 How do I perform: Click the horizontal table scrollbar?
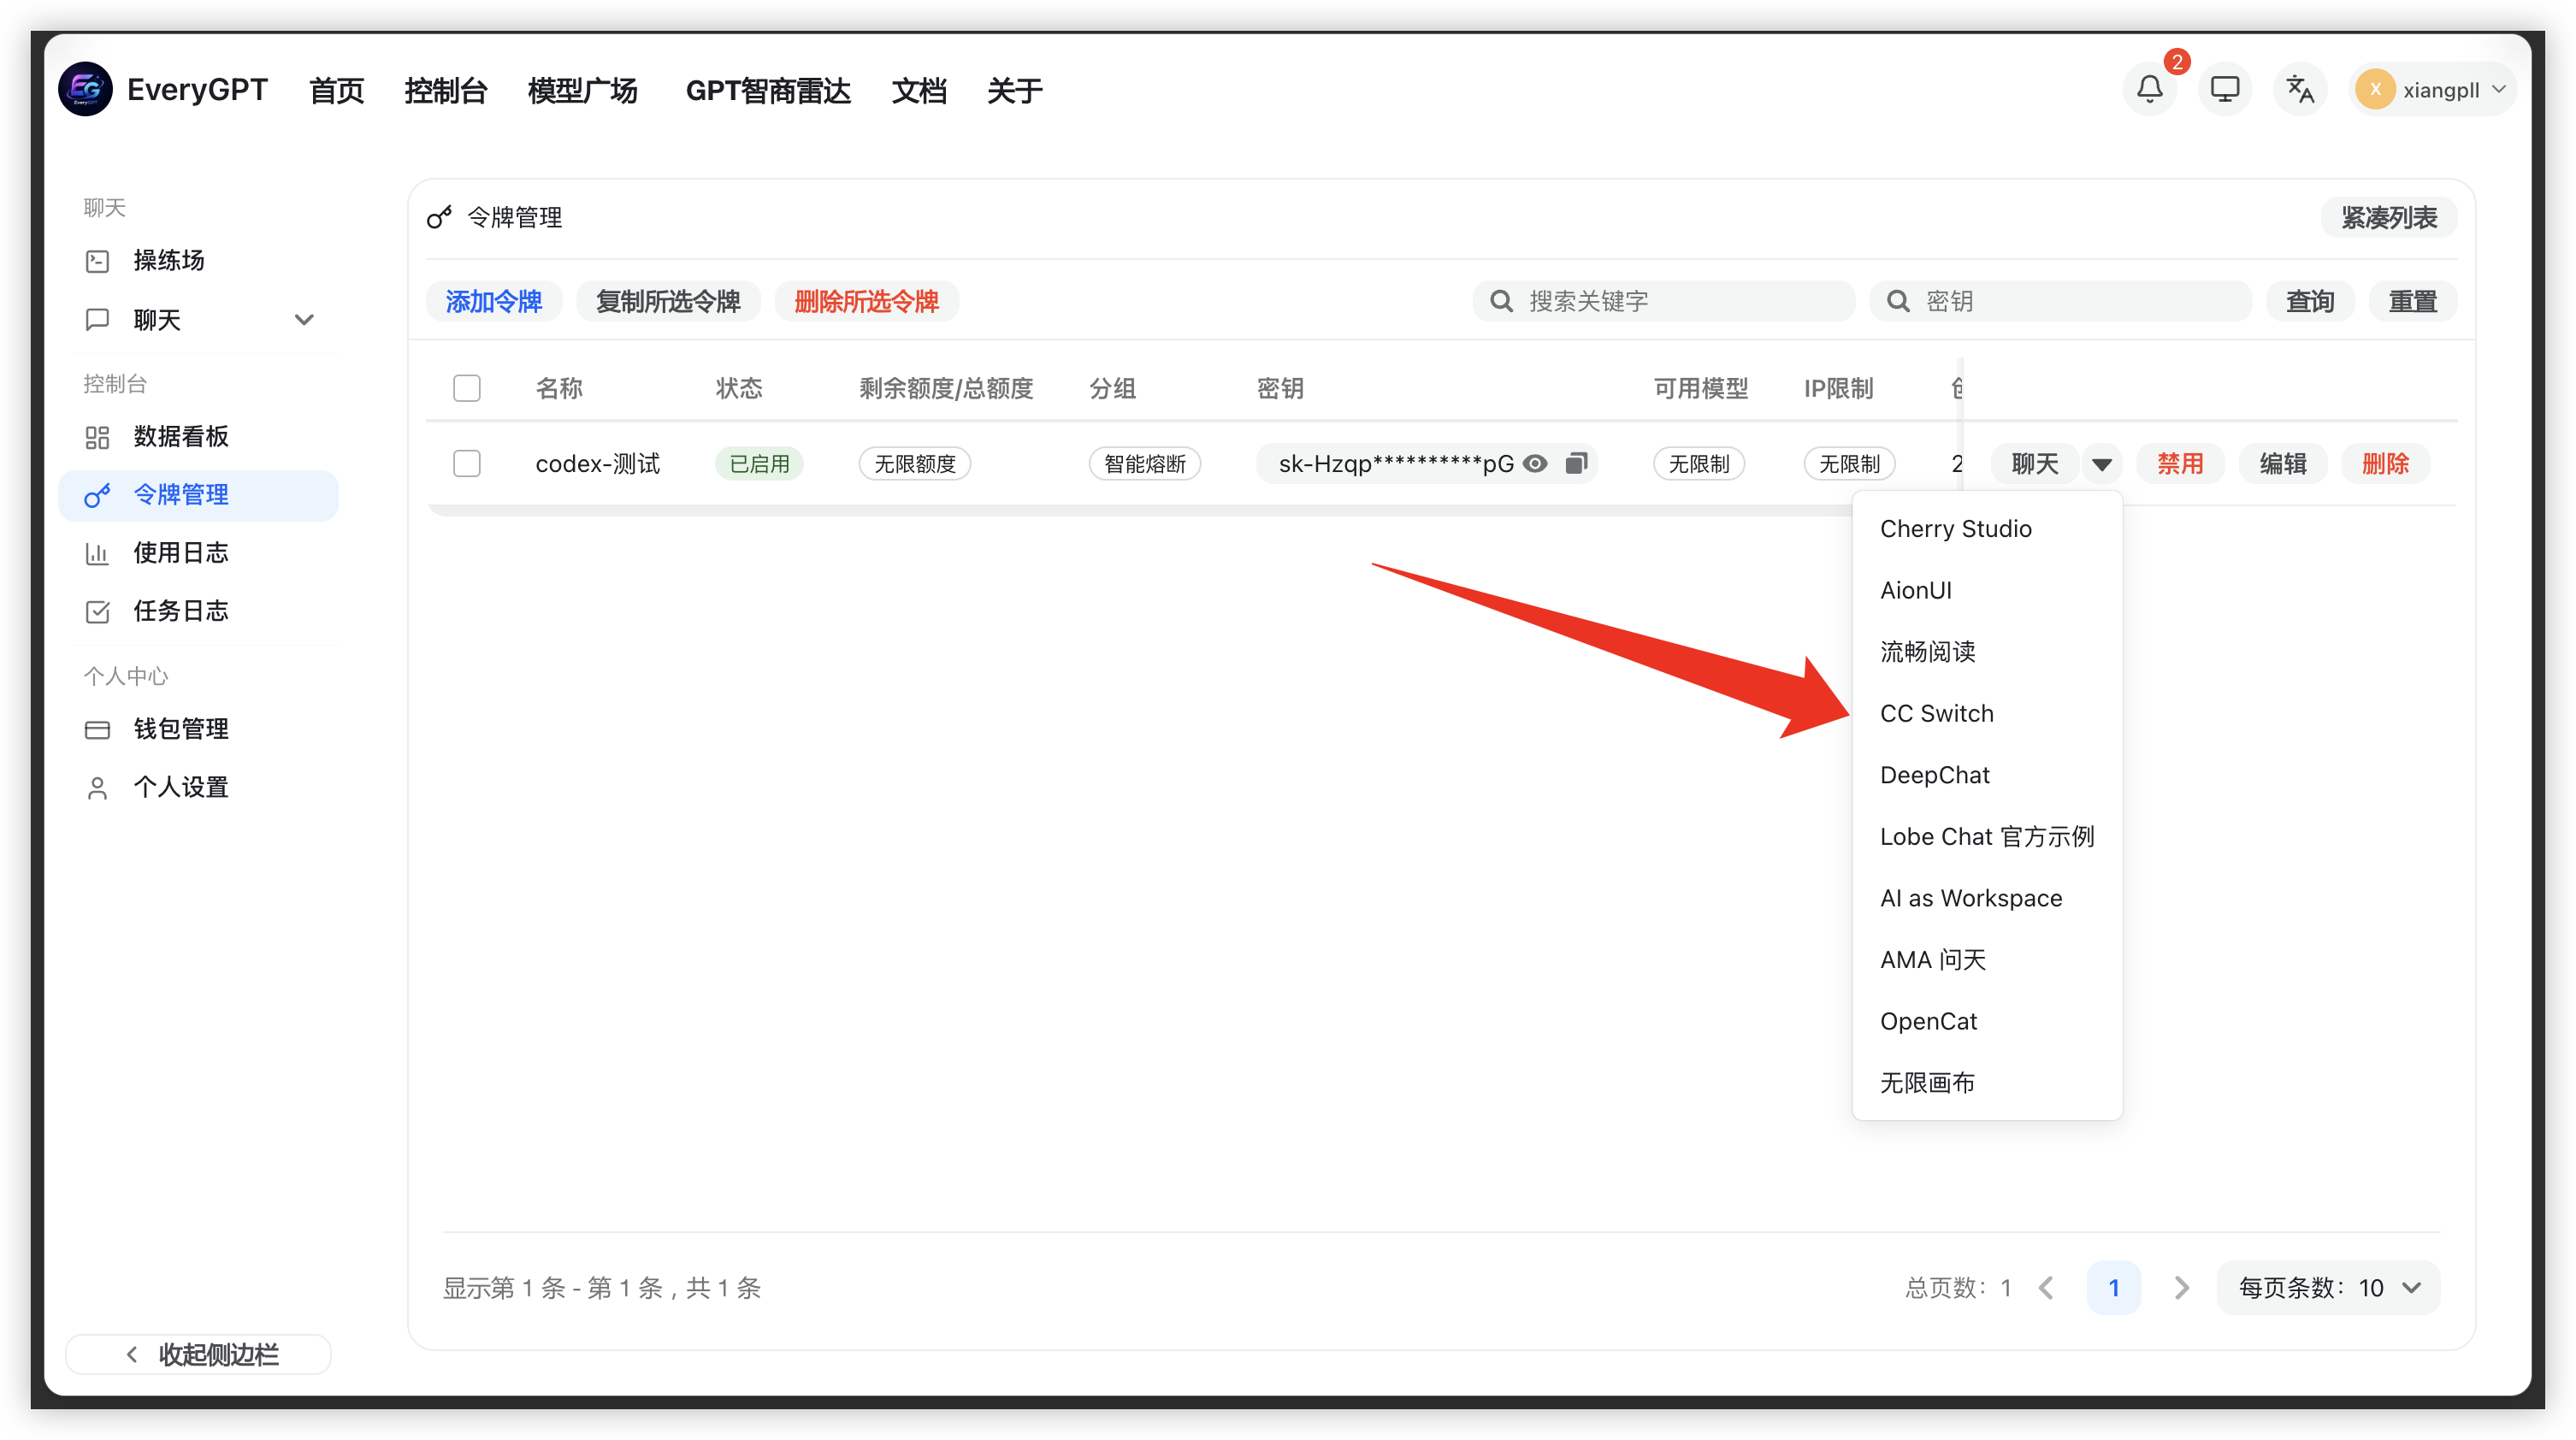pyautogui.click(x=1140, y=511)
